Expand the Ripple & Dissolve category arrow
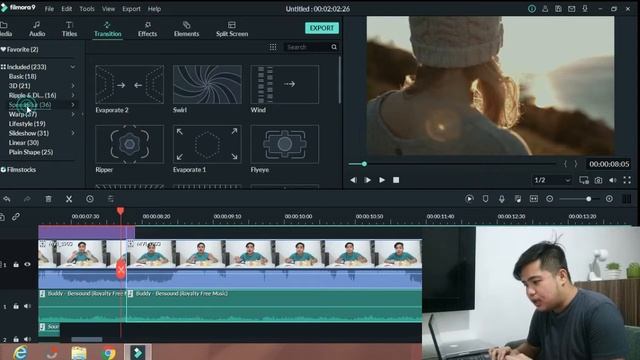This screenshot has width=640, height=360. 73,95
